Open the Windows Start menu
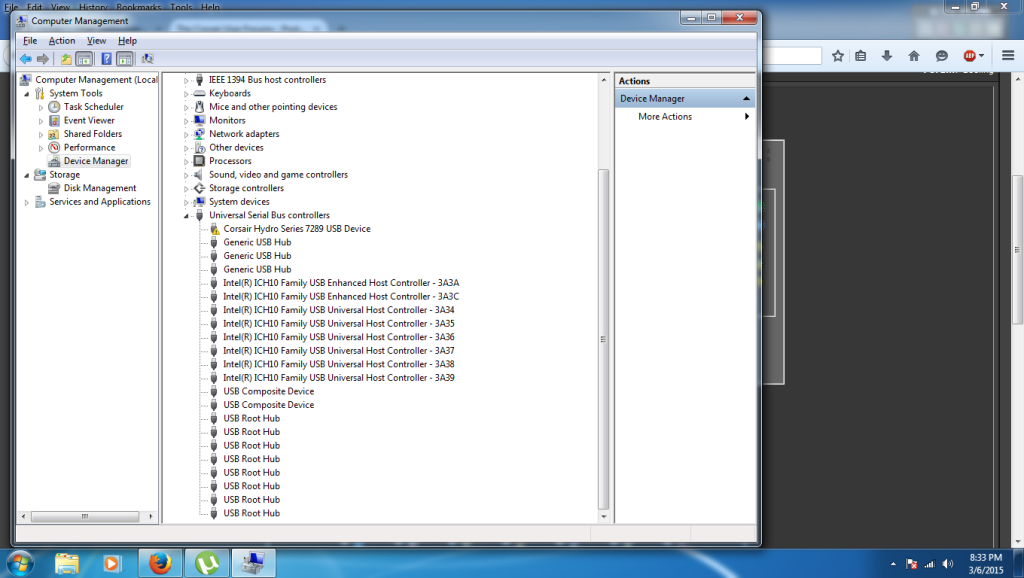1024x578 pixels. [19, 564]
